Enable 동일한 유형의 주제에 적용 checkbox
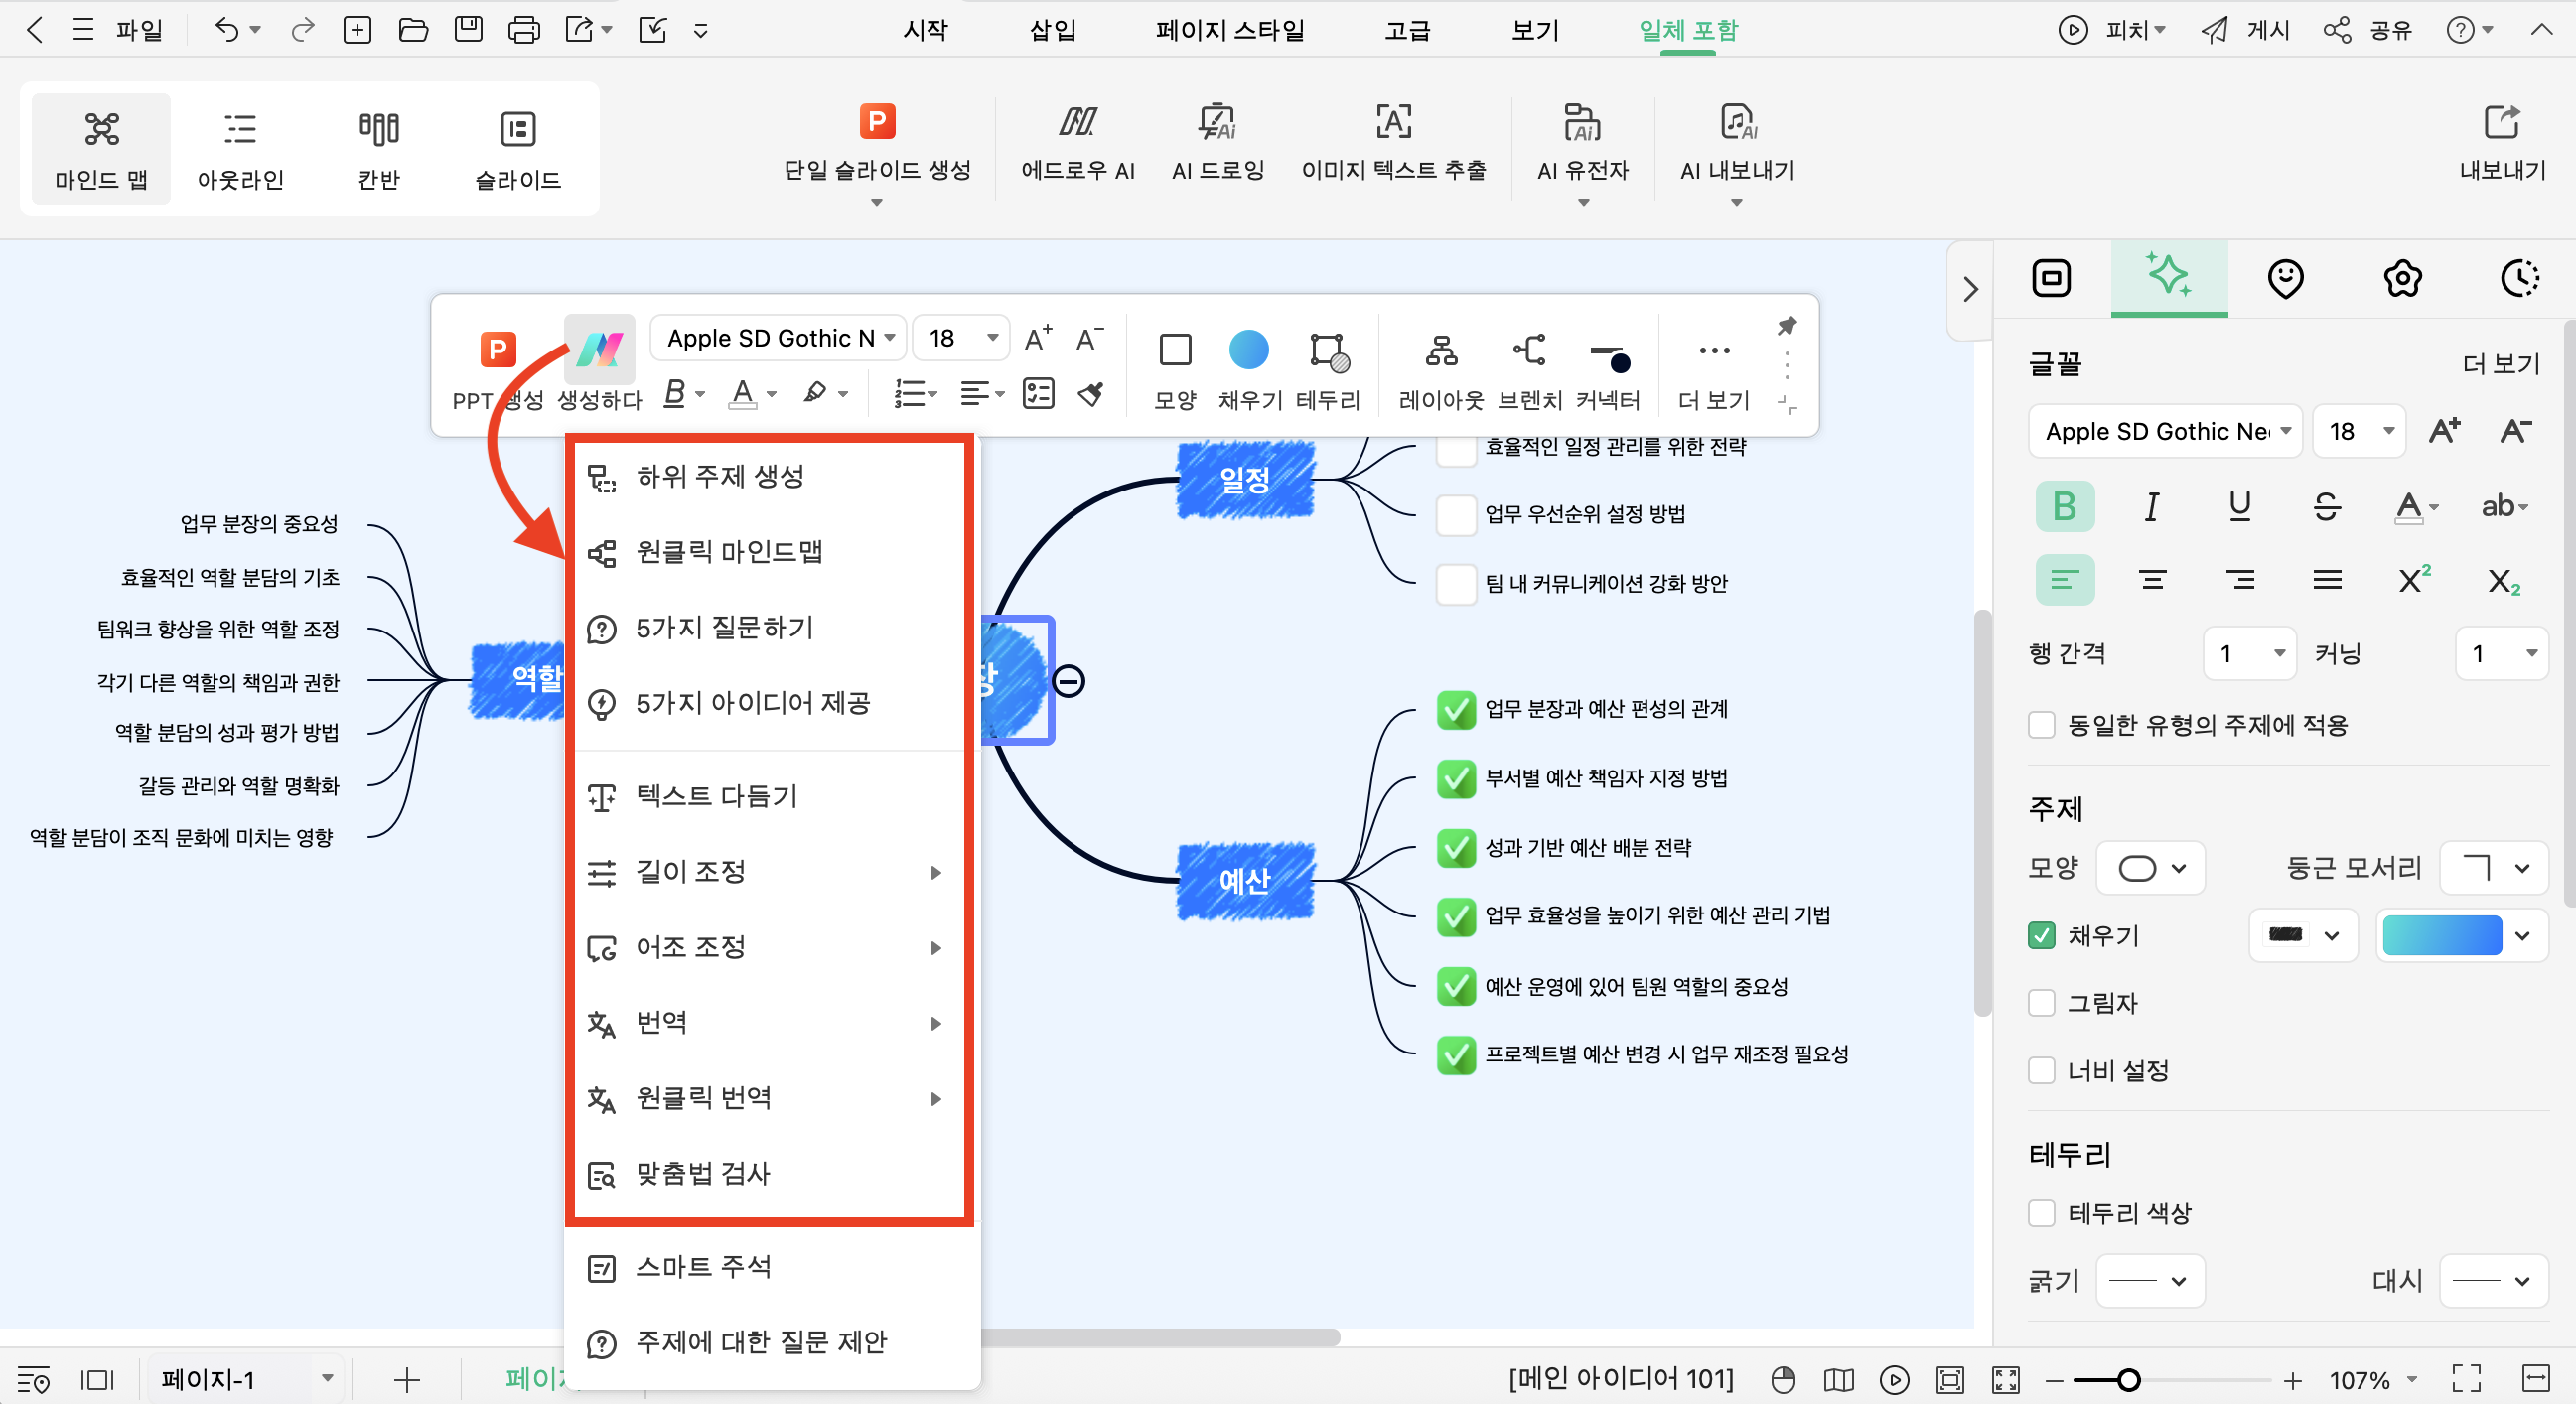The height and width of the screenshot is (1404, 2576). point(2041,725)
